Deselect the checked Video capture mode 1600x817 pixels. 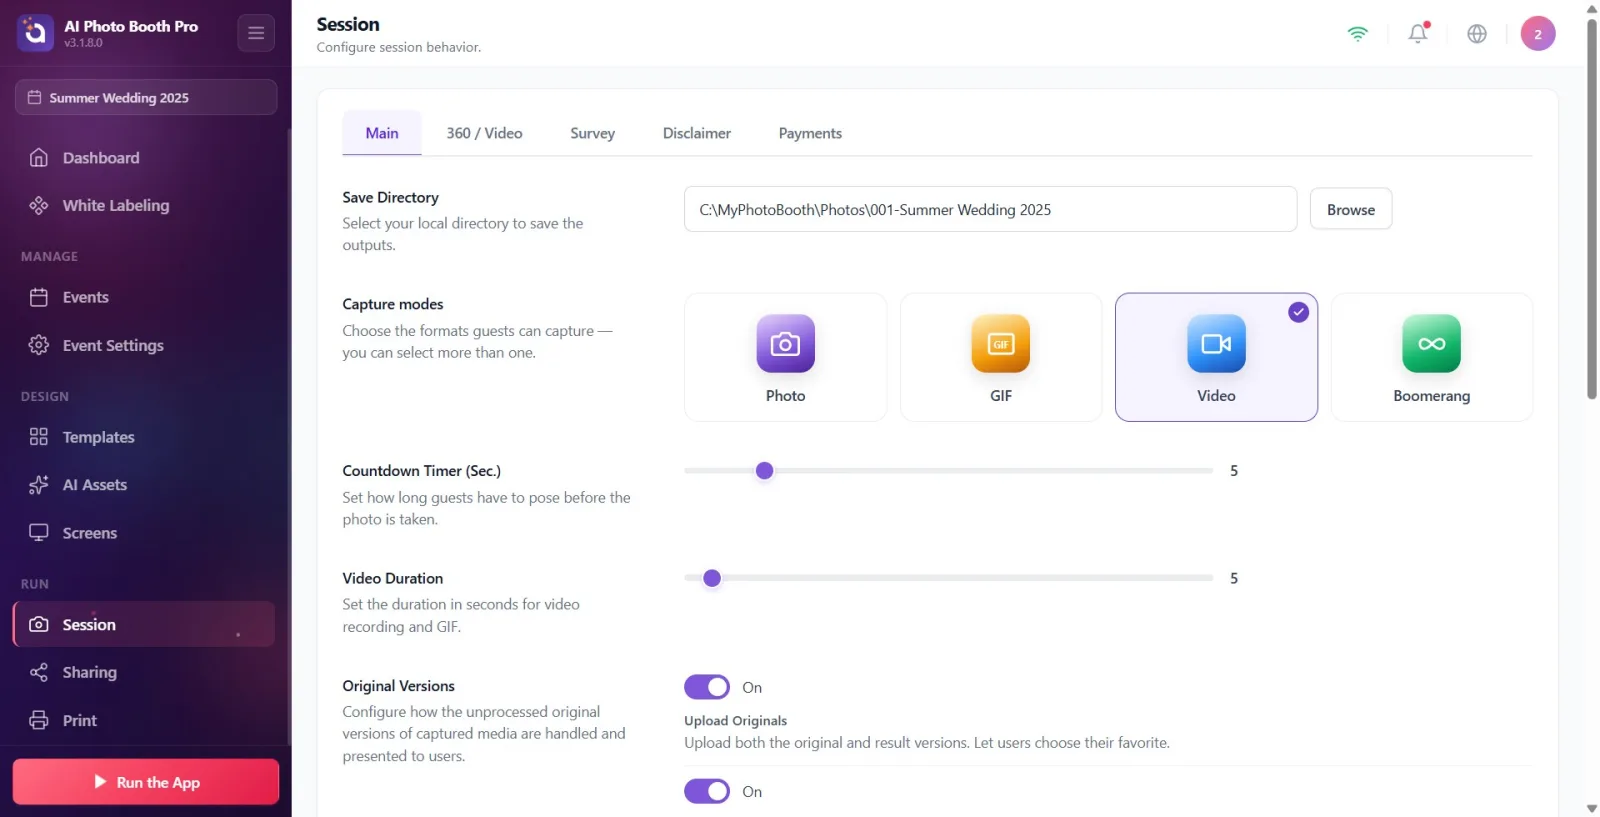coord(1216,357)
